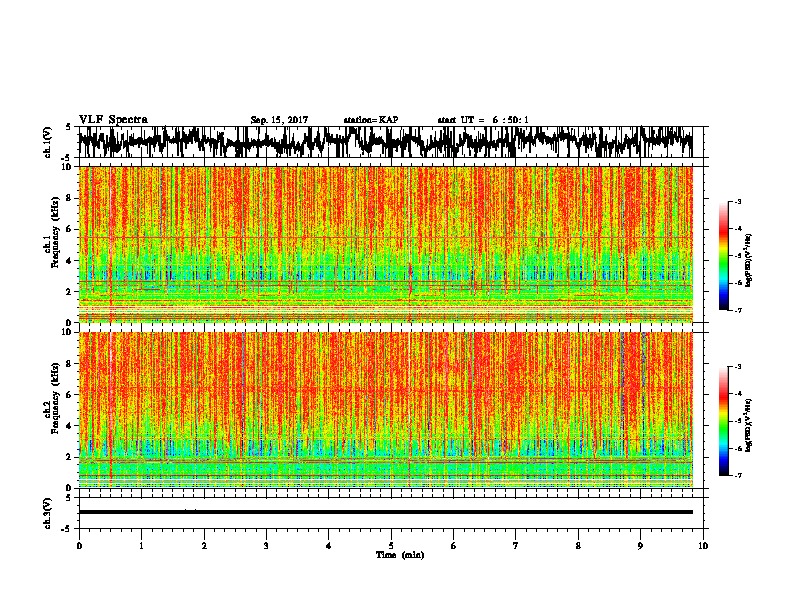
Task: Click the time axis tick label 8
Action: click(578, 546)
